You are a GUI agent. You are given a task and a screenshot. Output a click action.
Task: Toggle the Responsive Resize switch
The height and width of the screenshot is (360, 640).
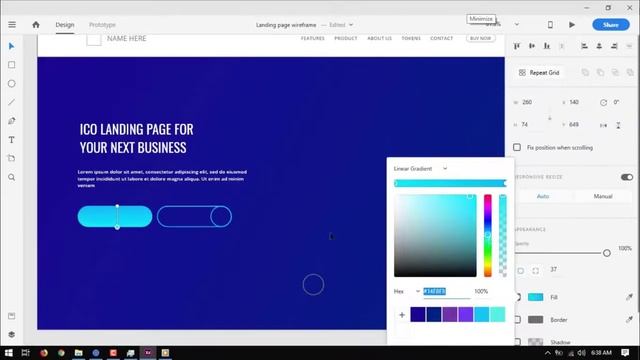[x=627, y=177]
